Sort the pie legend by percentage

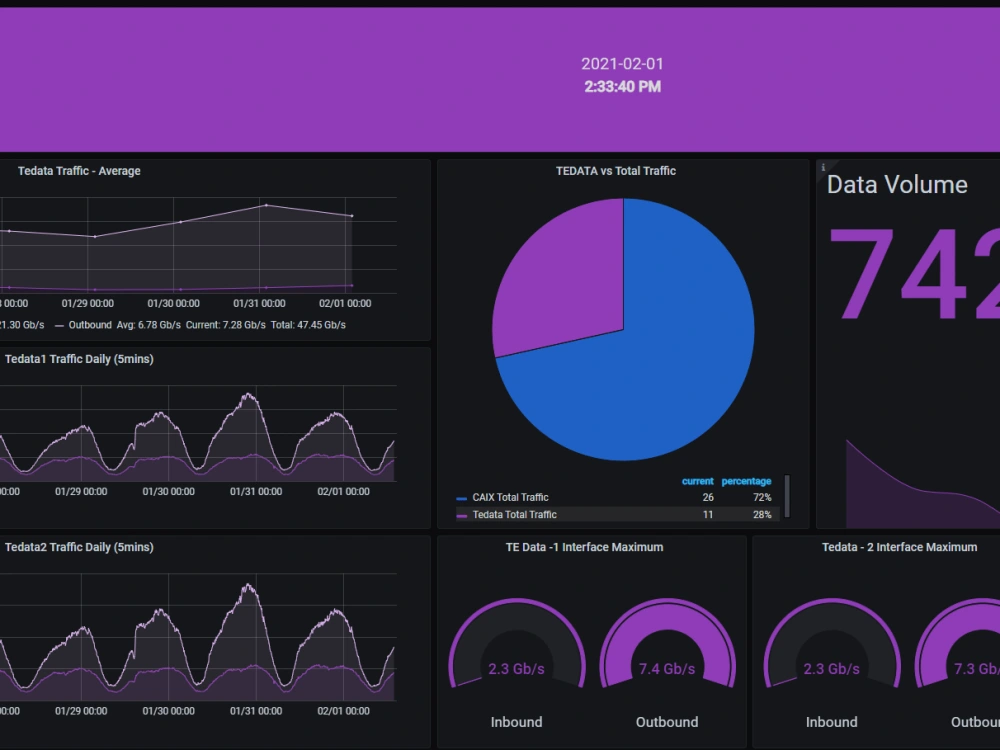pos(746,481)
